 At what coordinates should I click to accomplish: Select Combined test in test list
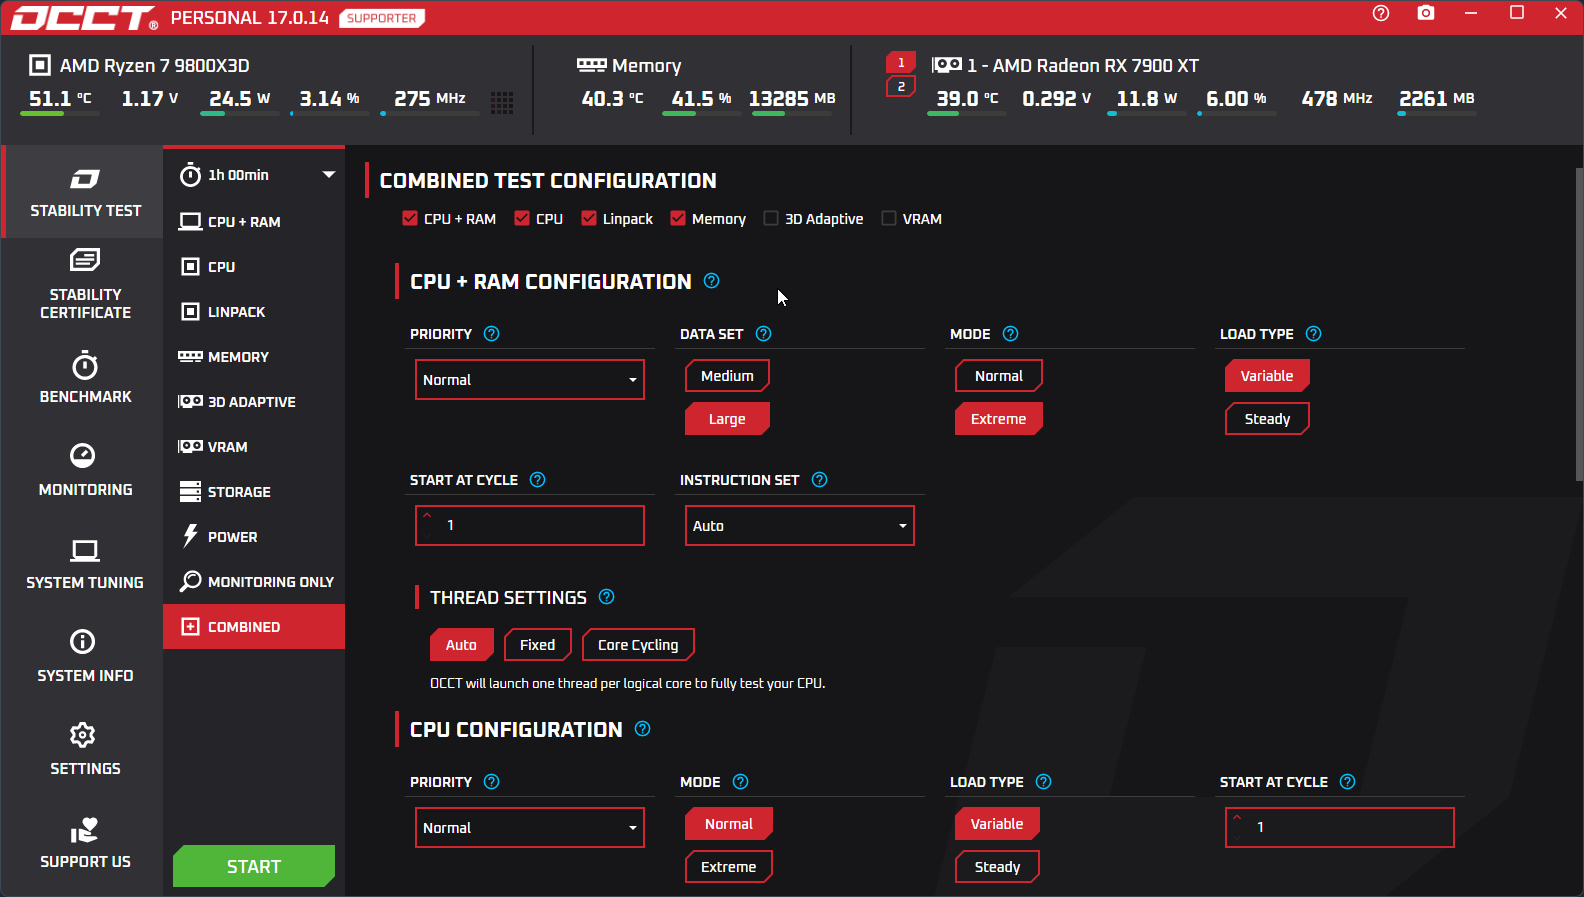(254, 627)
